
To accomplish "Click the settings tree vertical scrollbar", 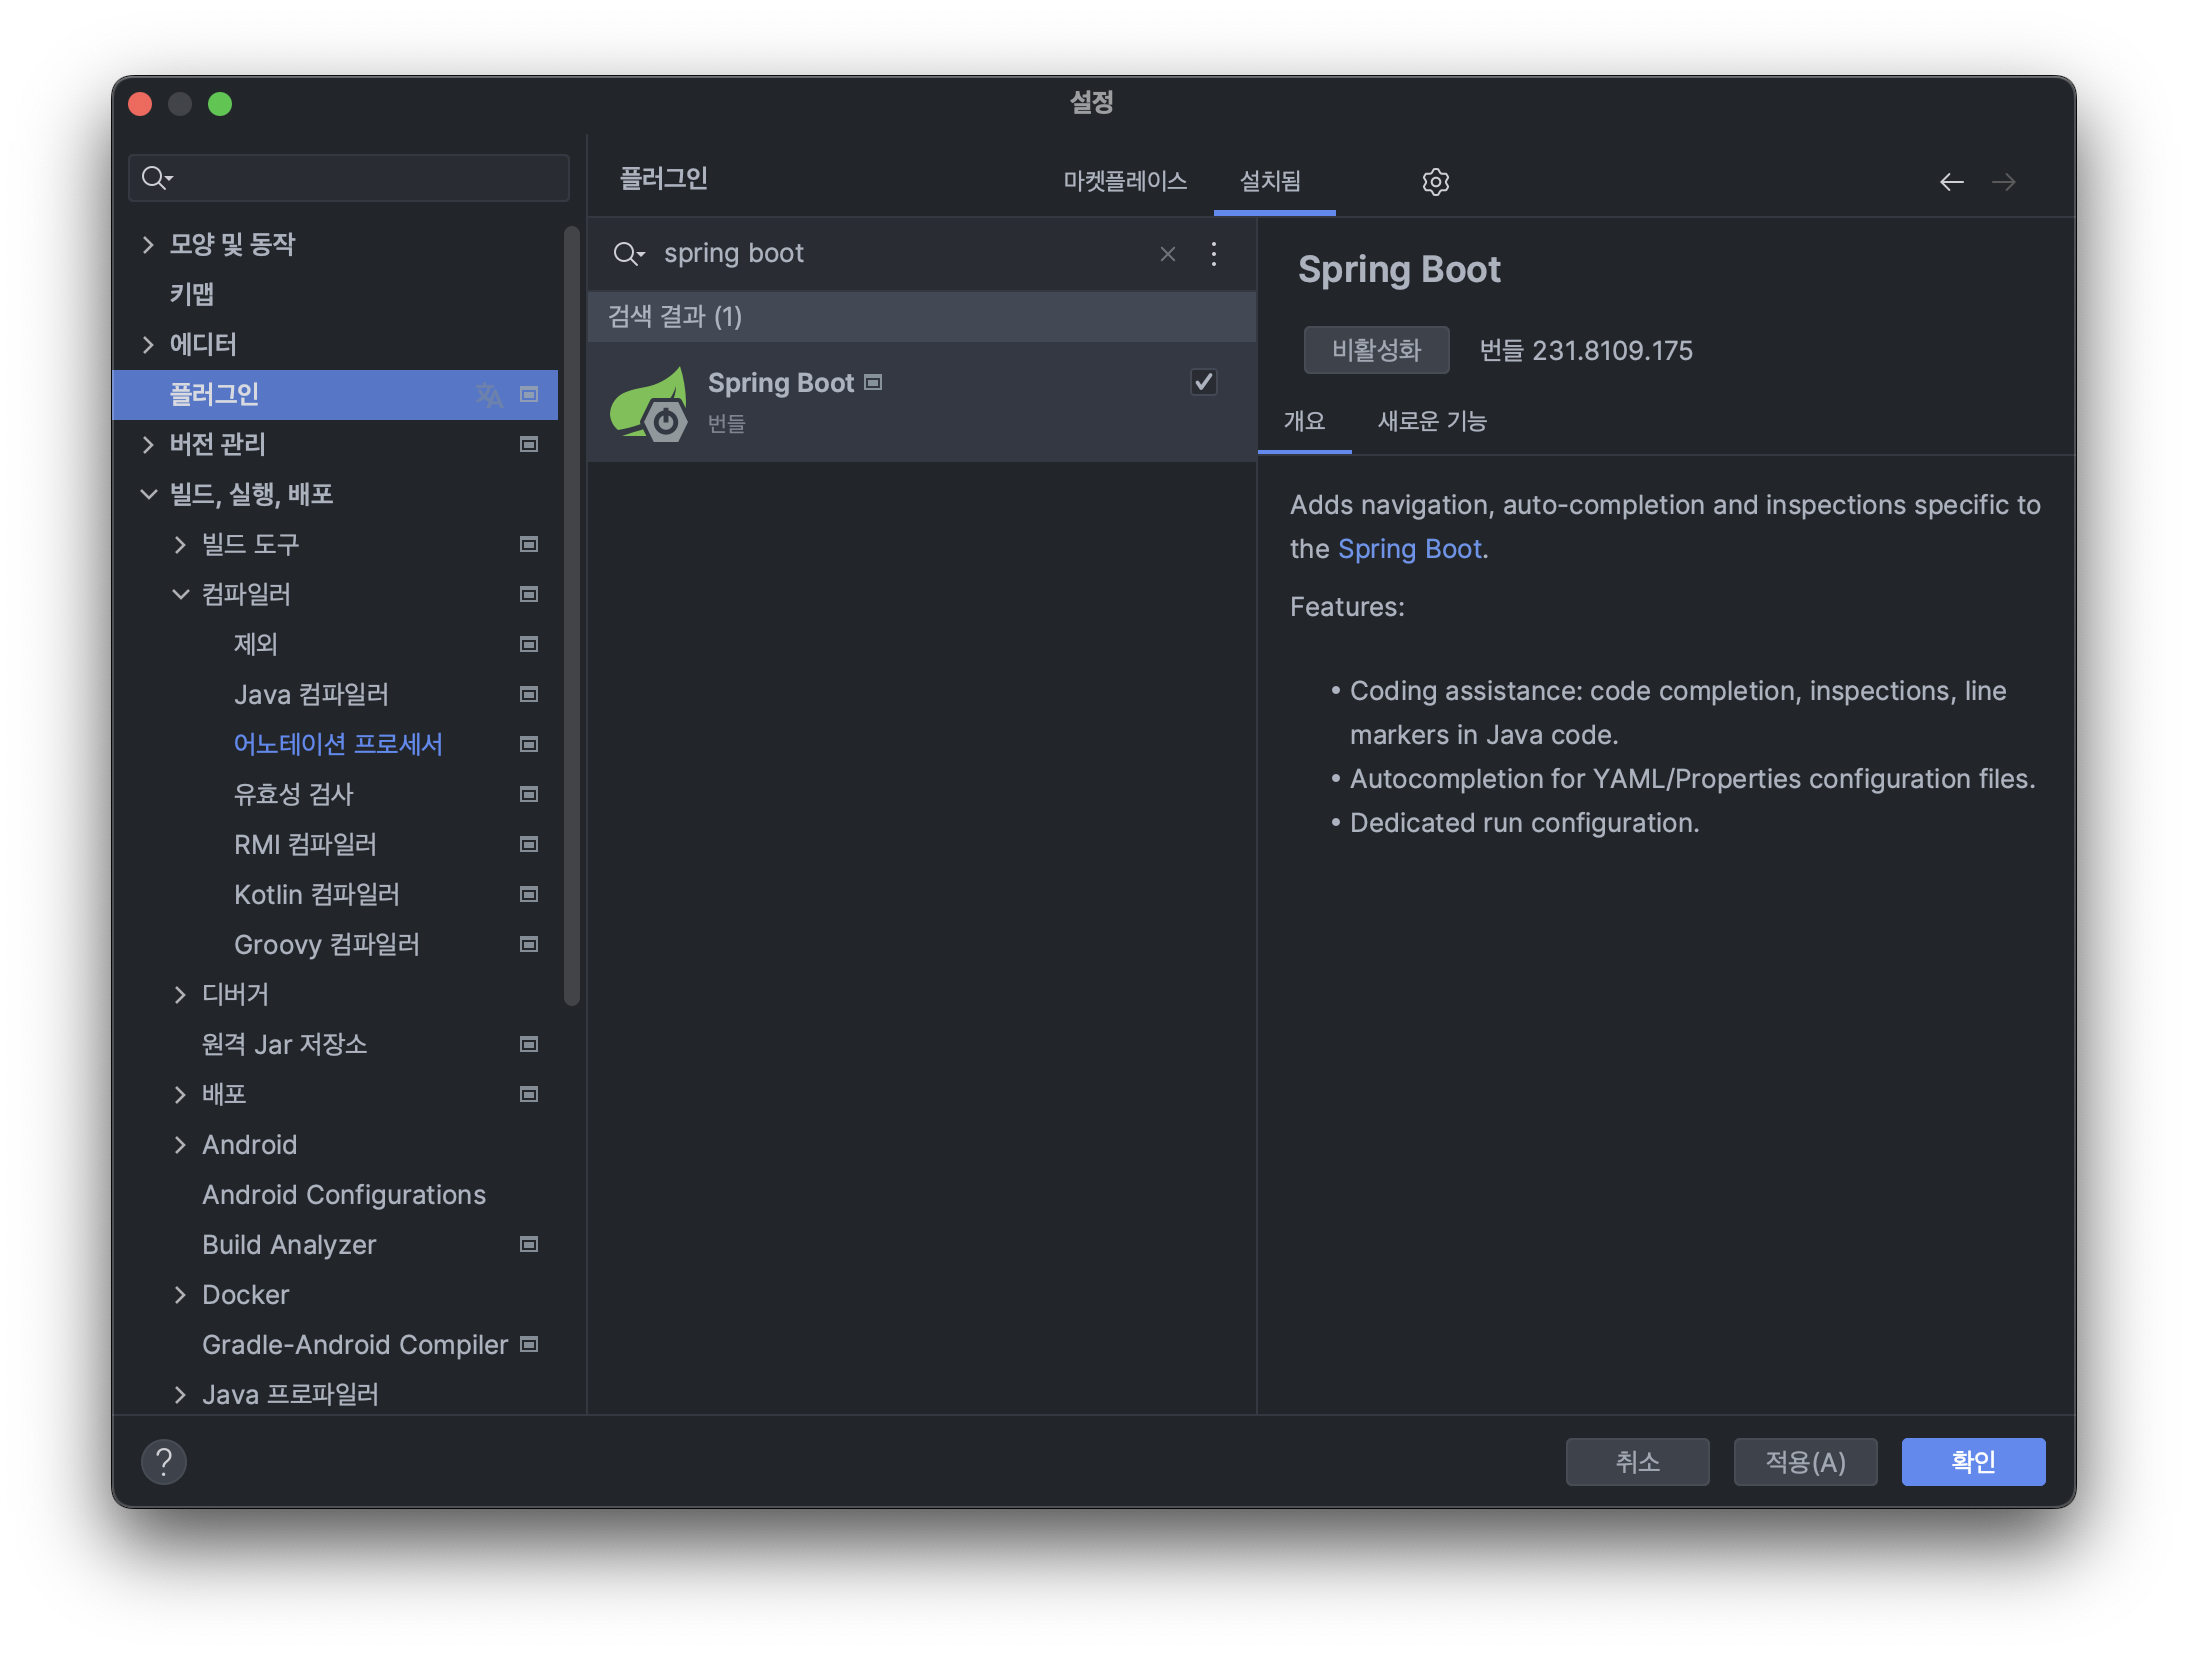I will tap(571, 615).
